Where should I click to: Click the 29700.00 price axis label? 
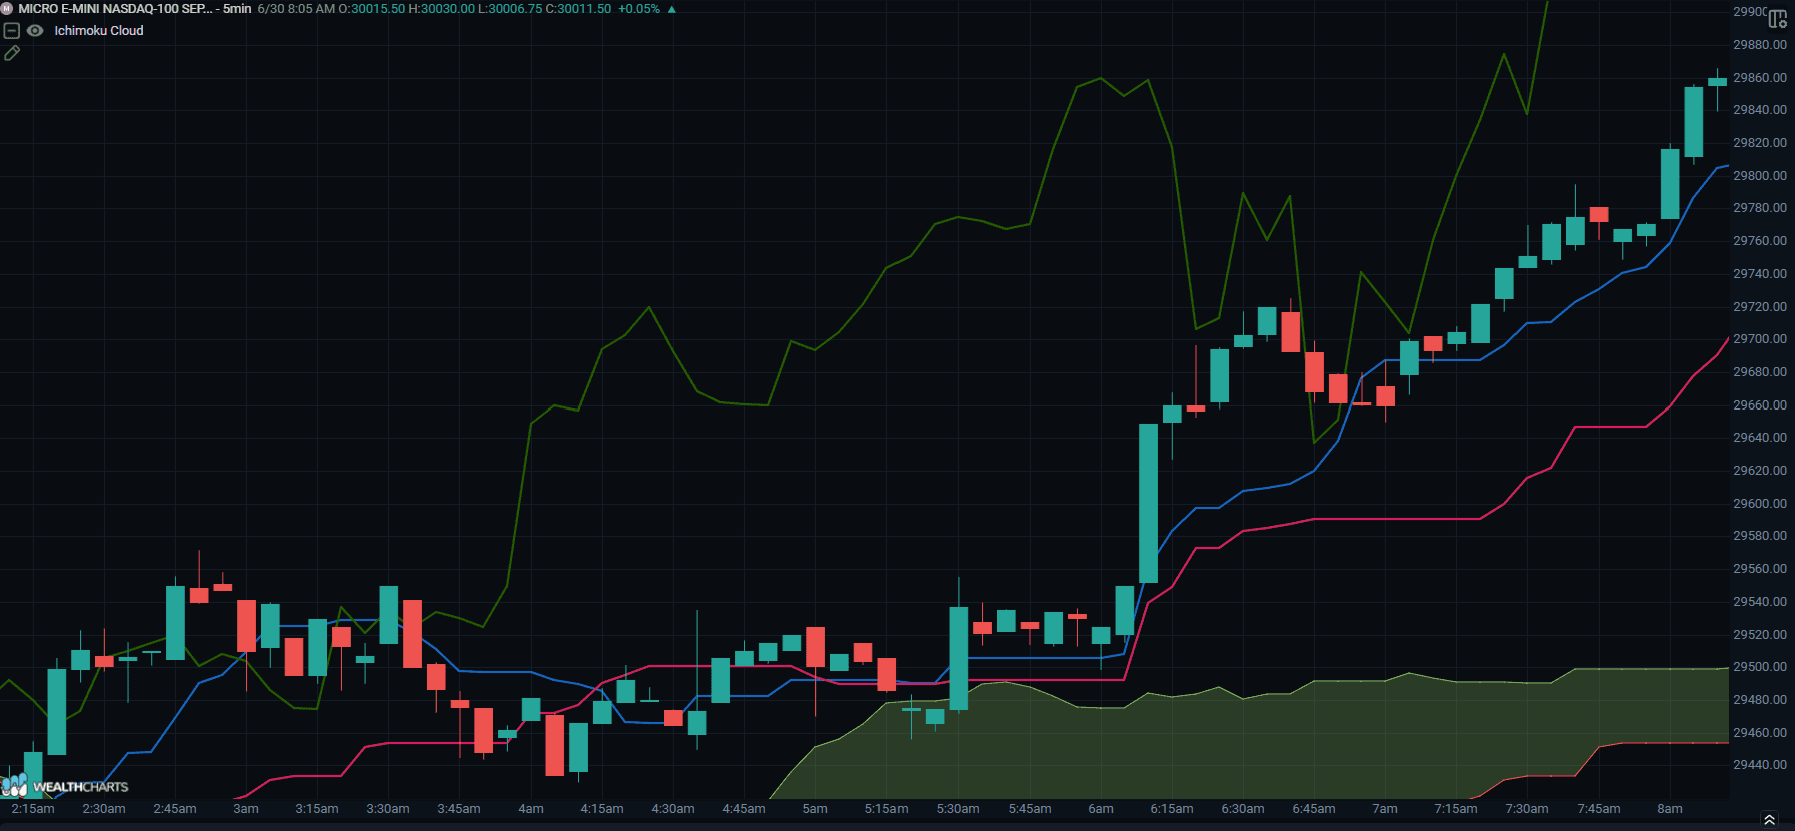coord(1759,339)
